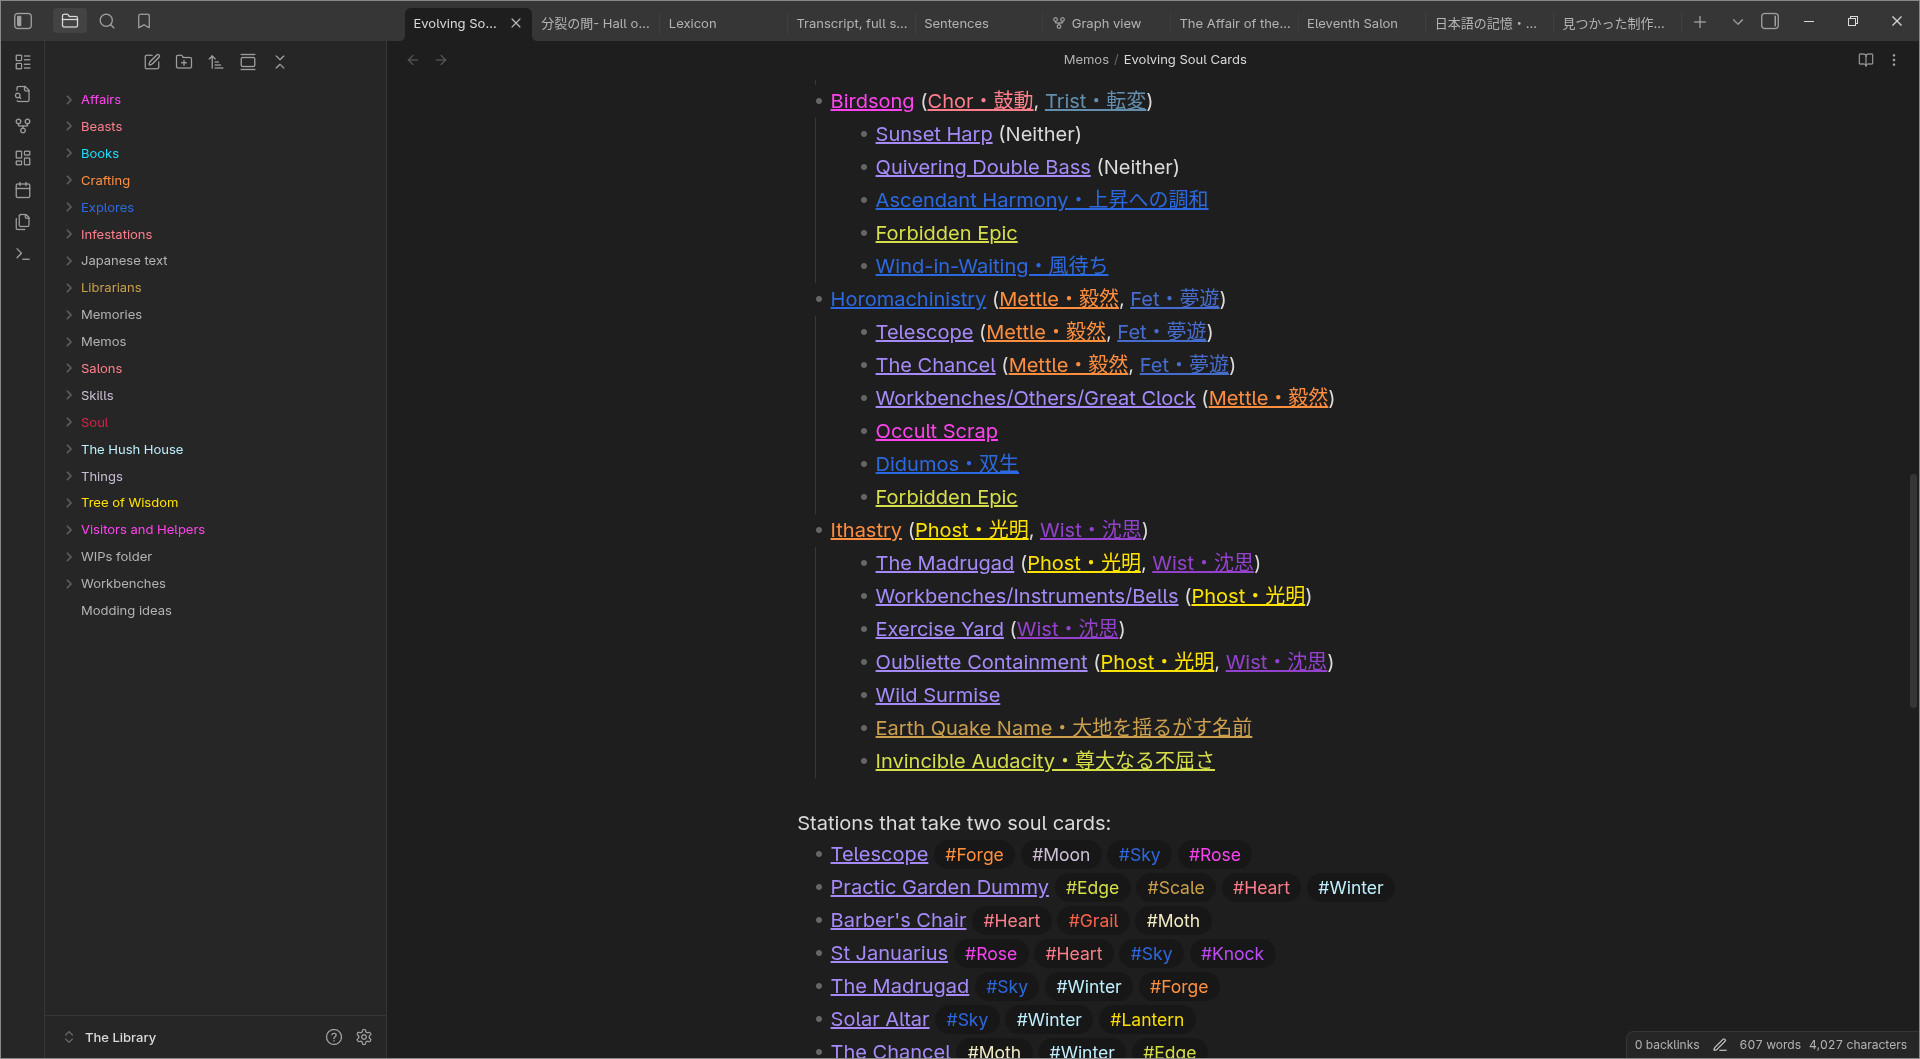The height and width of the screenshot is (1059, 1920).
Task: Switch to the Transcript tab
Action: pos(851,23)
